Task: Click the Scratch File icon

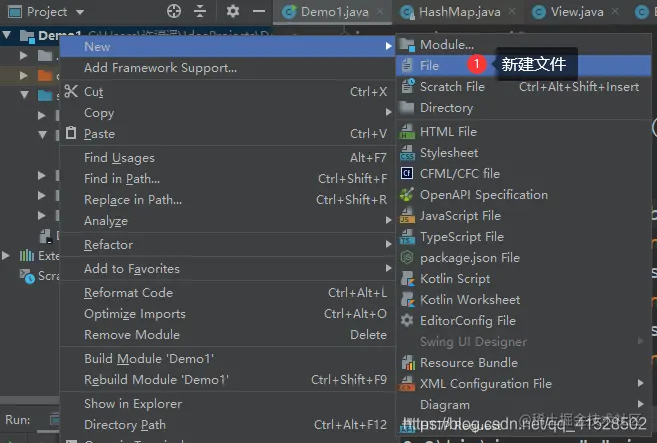Action: tap(407, 86)
